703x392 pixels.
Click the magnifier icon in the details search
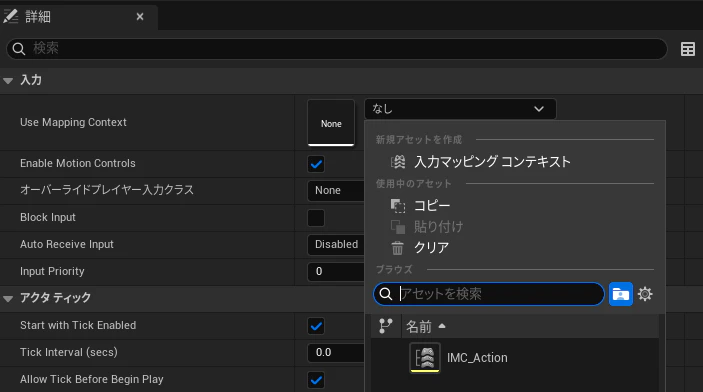click(x=18, y=48)
